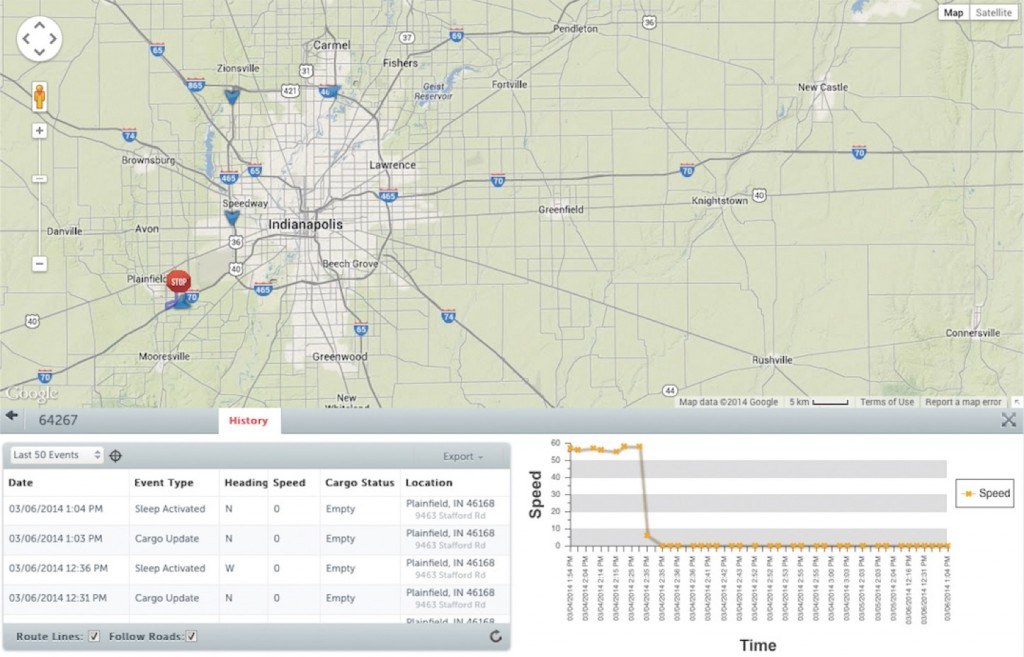Click the blue marker near Zionsville

(232, 97)
